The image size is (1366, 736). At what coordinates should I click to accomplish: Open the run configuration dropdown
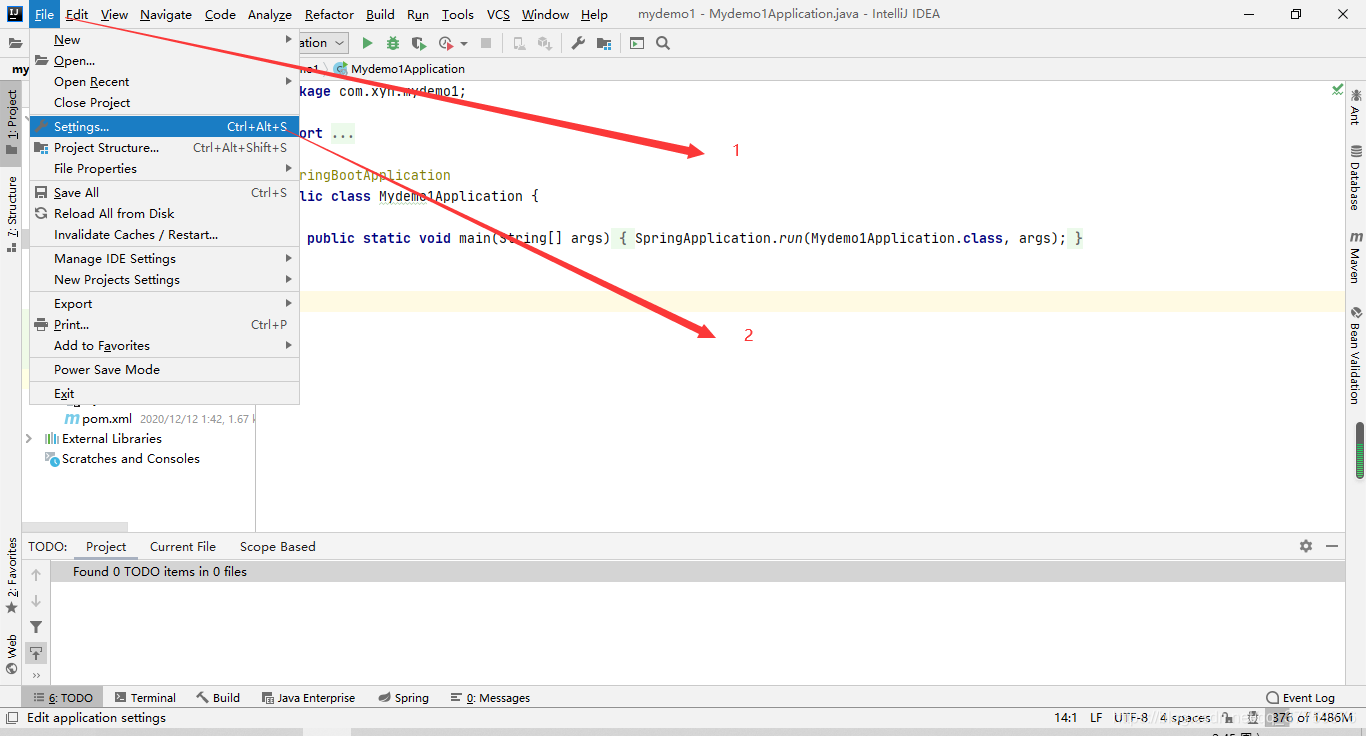click(323, 43)
